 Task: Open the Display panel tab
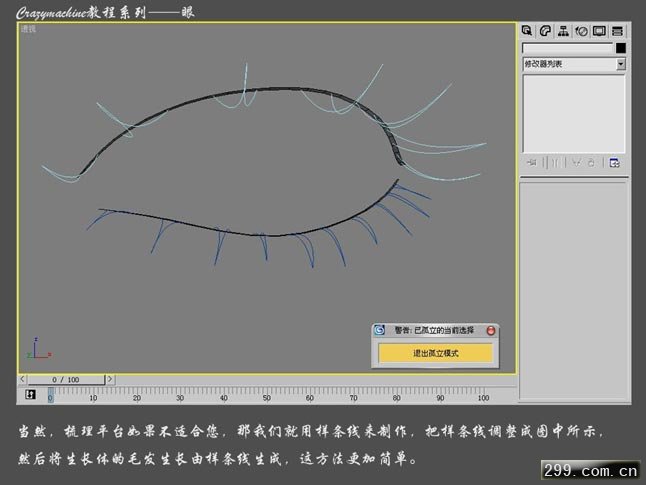[x=599, y=31]
